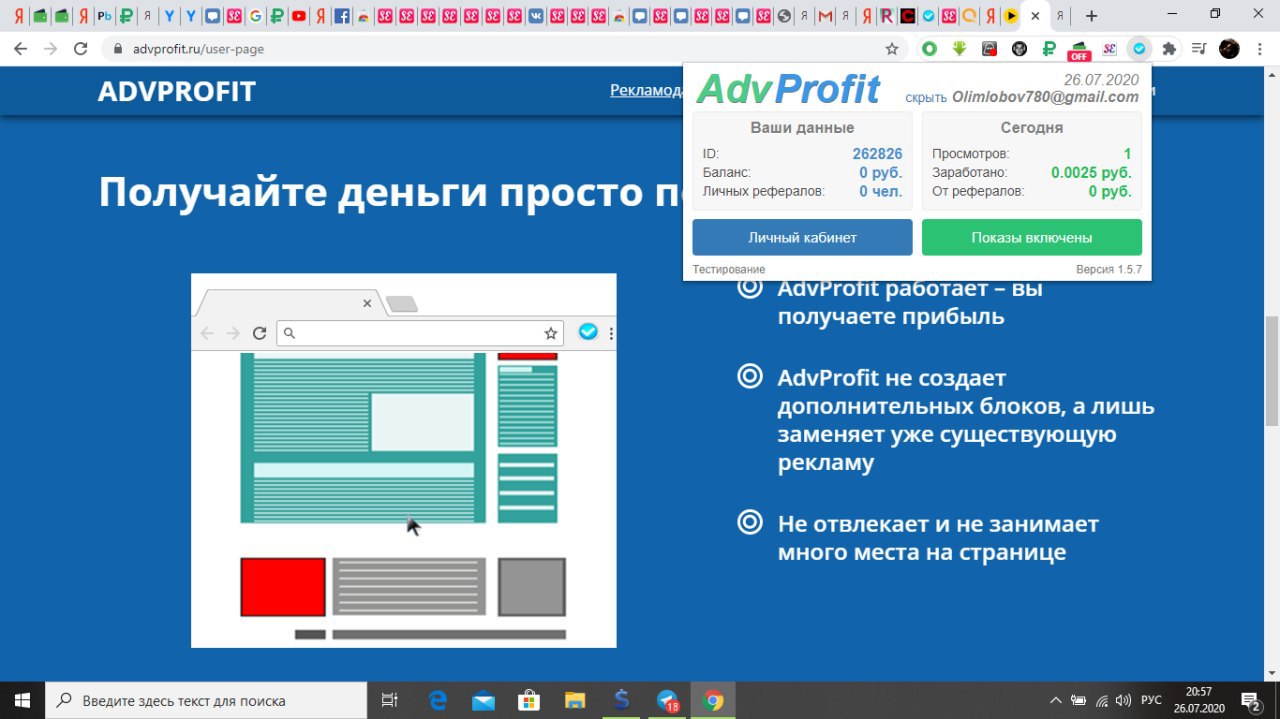Click the monkey face extension icon
Image resolution: width=1280 pixels, height=719 pixels.
coord(1019,48)
